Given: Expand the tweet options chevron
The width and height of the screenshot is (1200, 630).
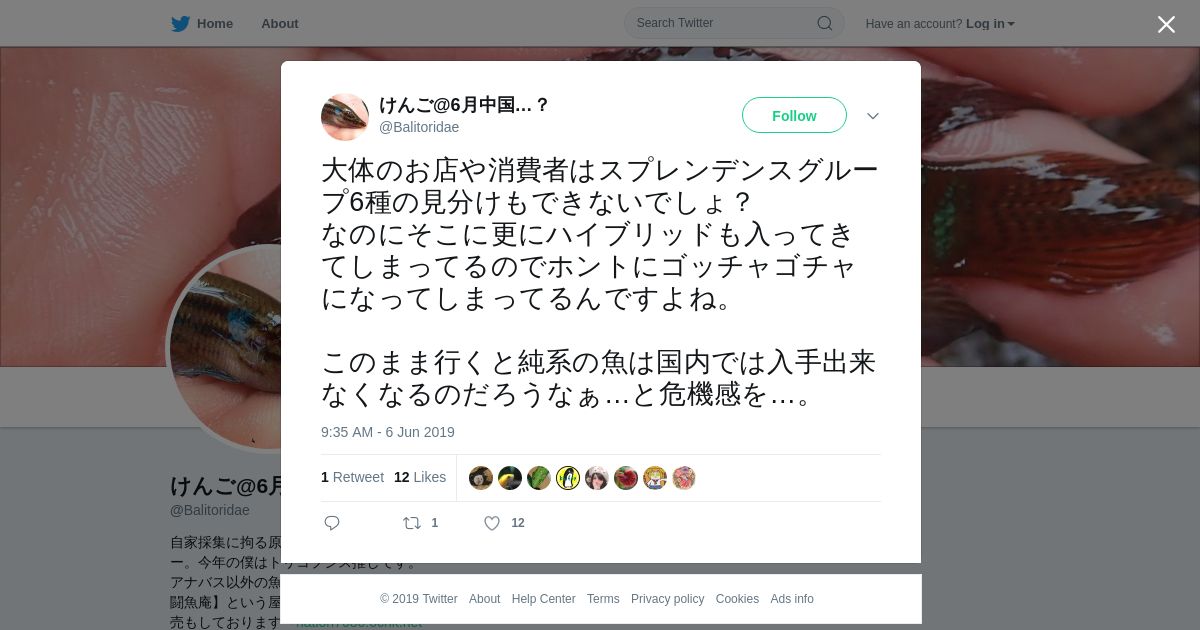Looking at the screenshot, I should (873, 116).
